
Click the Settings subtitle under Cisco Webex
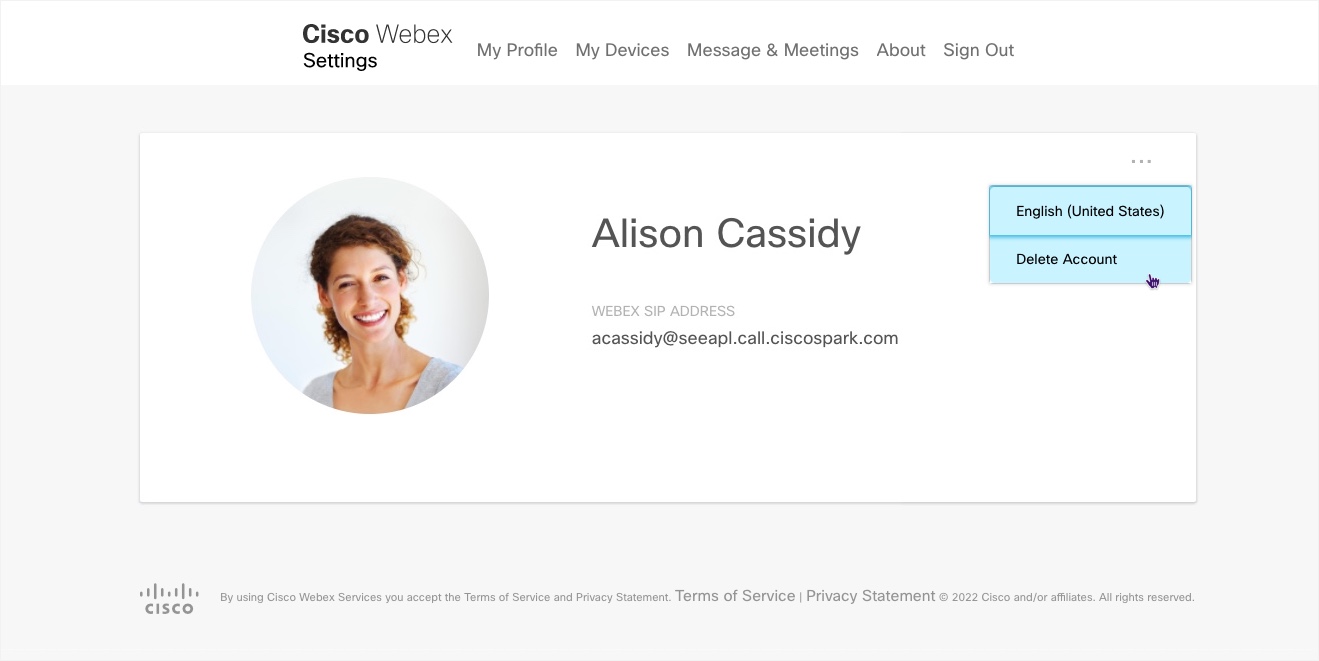340,61
